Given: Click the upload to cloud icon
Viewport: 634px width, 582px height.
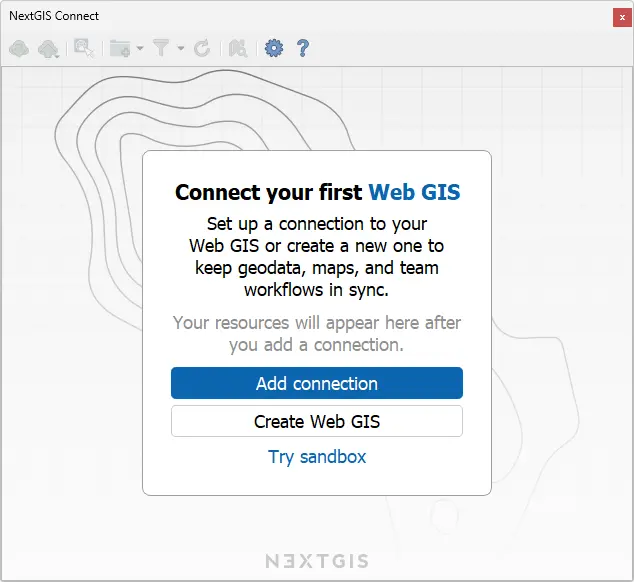Looking at the screenshot, I should pyautogui.click(x=48, y=49).
